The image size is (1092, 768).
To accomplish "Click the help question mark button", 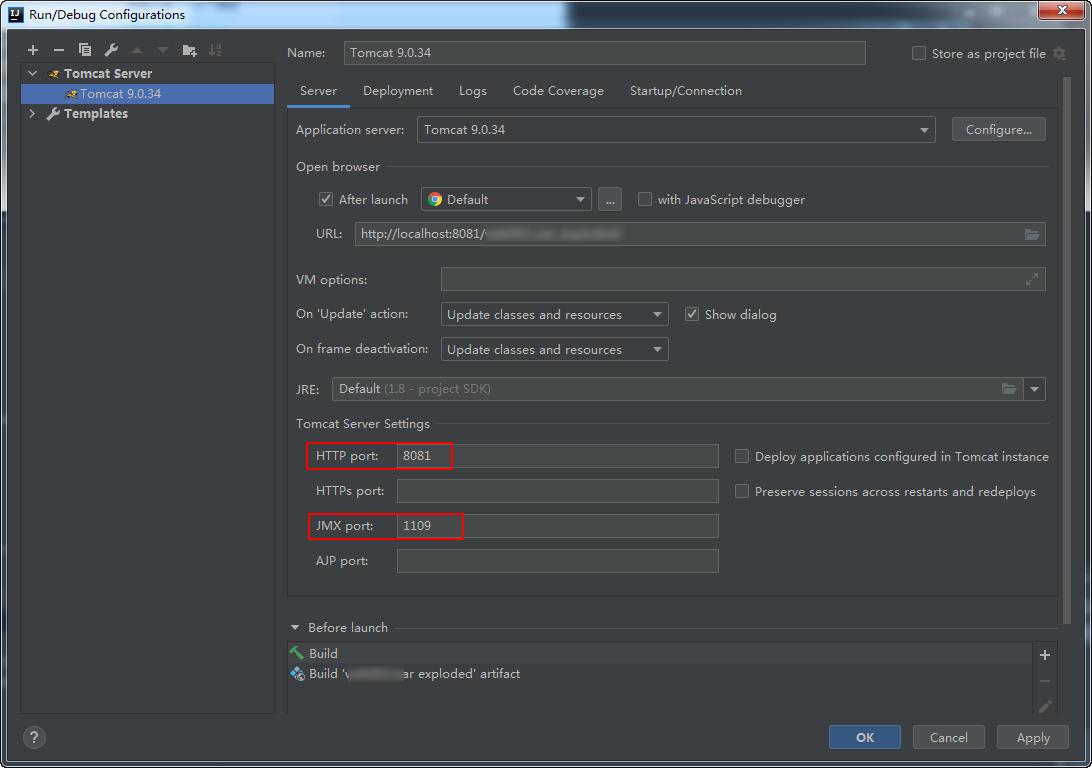I will click(x=34, y=737).
